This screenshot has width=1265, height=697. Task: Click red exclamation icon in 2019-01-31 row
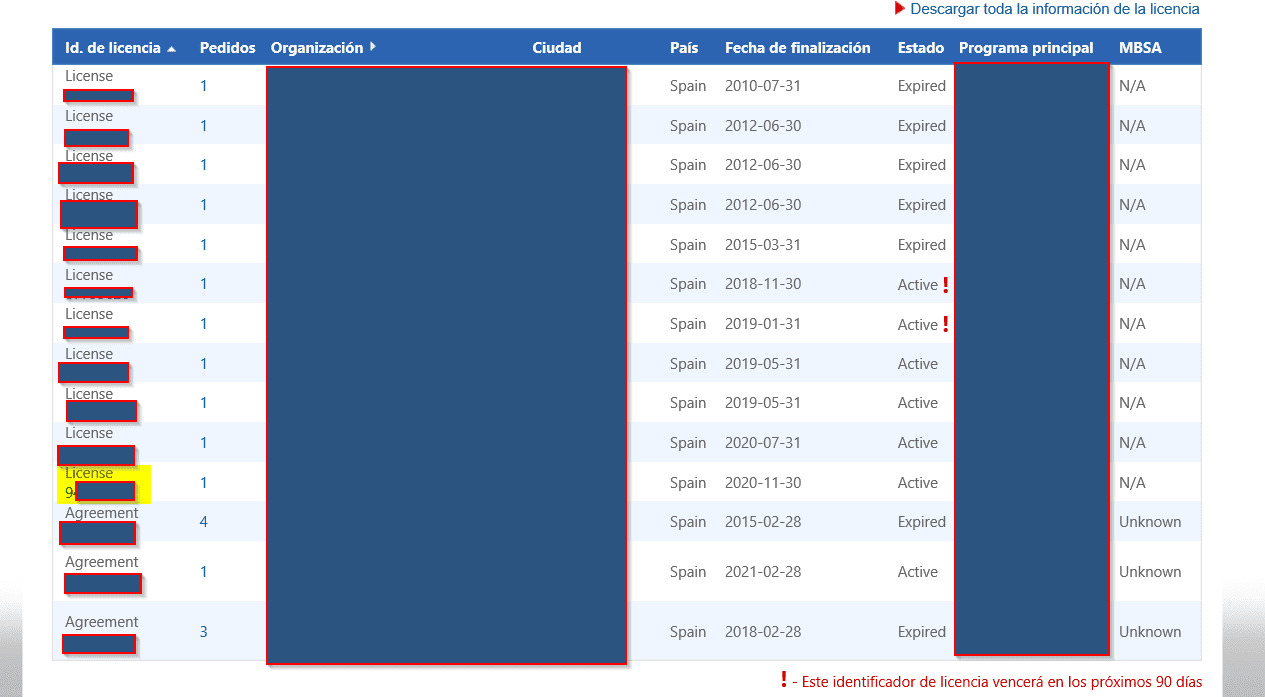tap(945, 324)
